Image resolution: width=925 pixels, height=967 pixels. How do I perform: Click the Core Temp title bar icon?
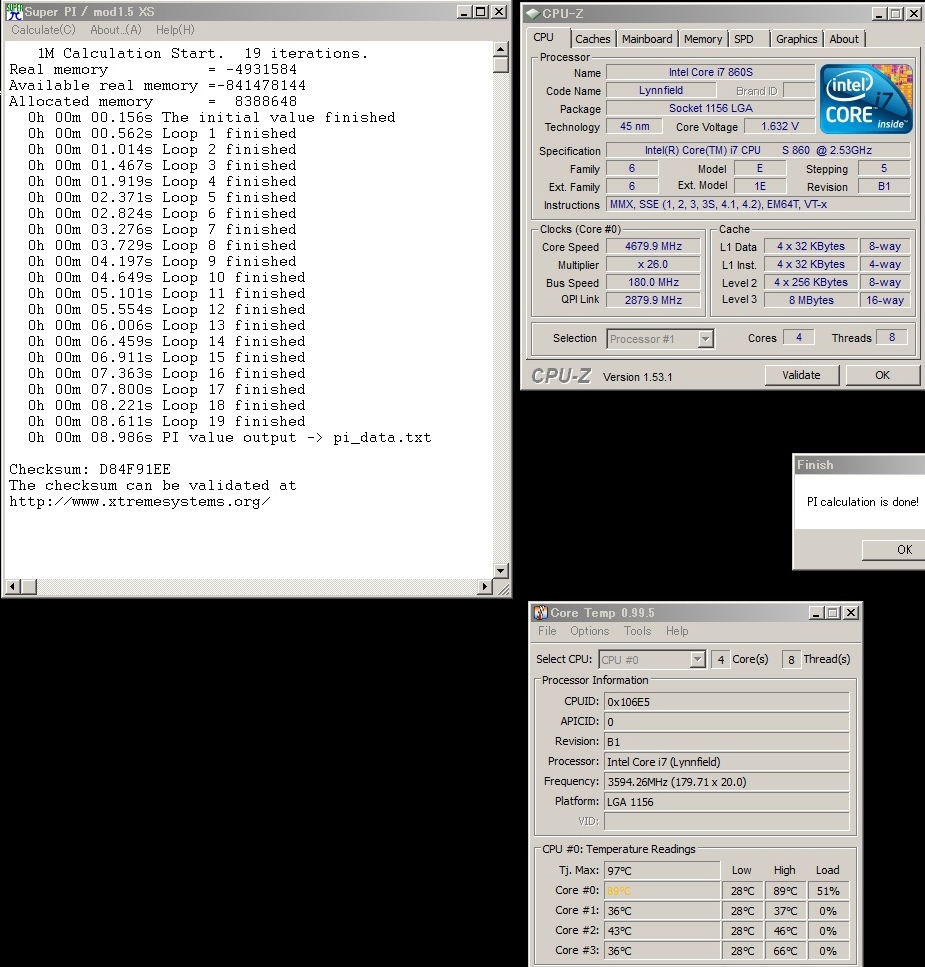[541, 612]
